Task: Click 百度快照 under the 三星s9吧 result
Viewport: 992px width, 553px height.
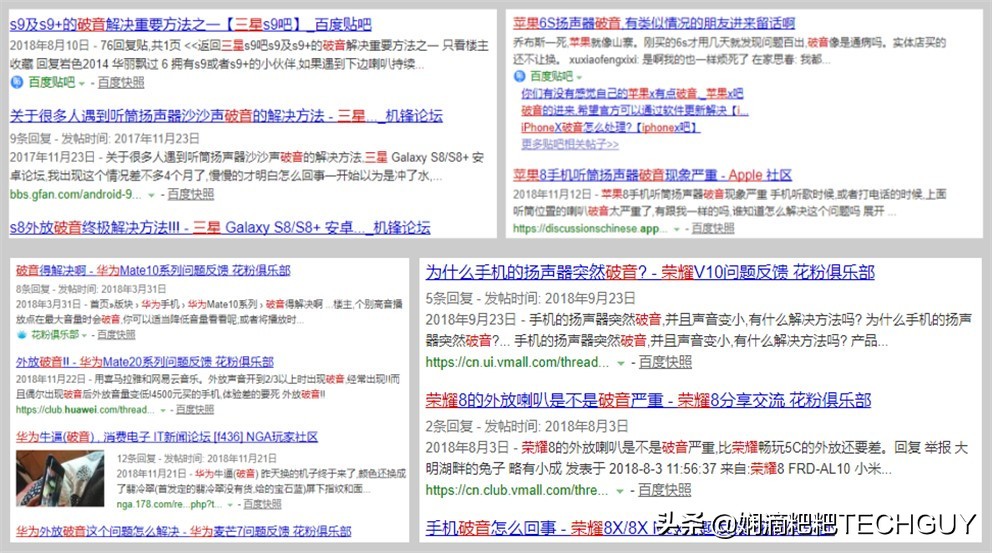Action: coord(121,83)
